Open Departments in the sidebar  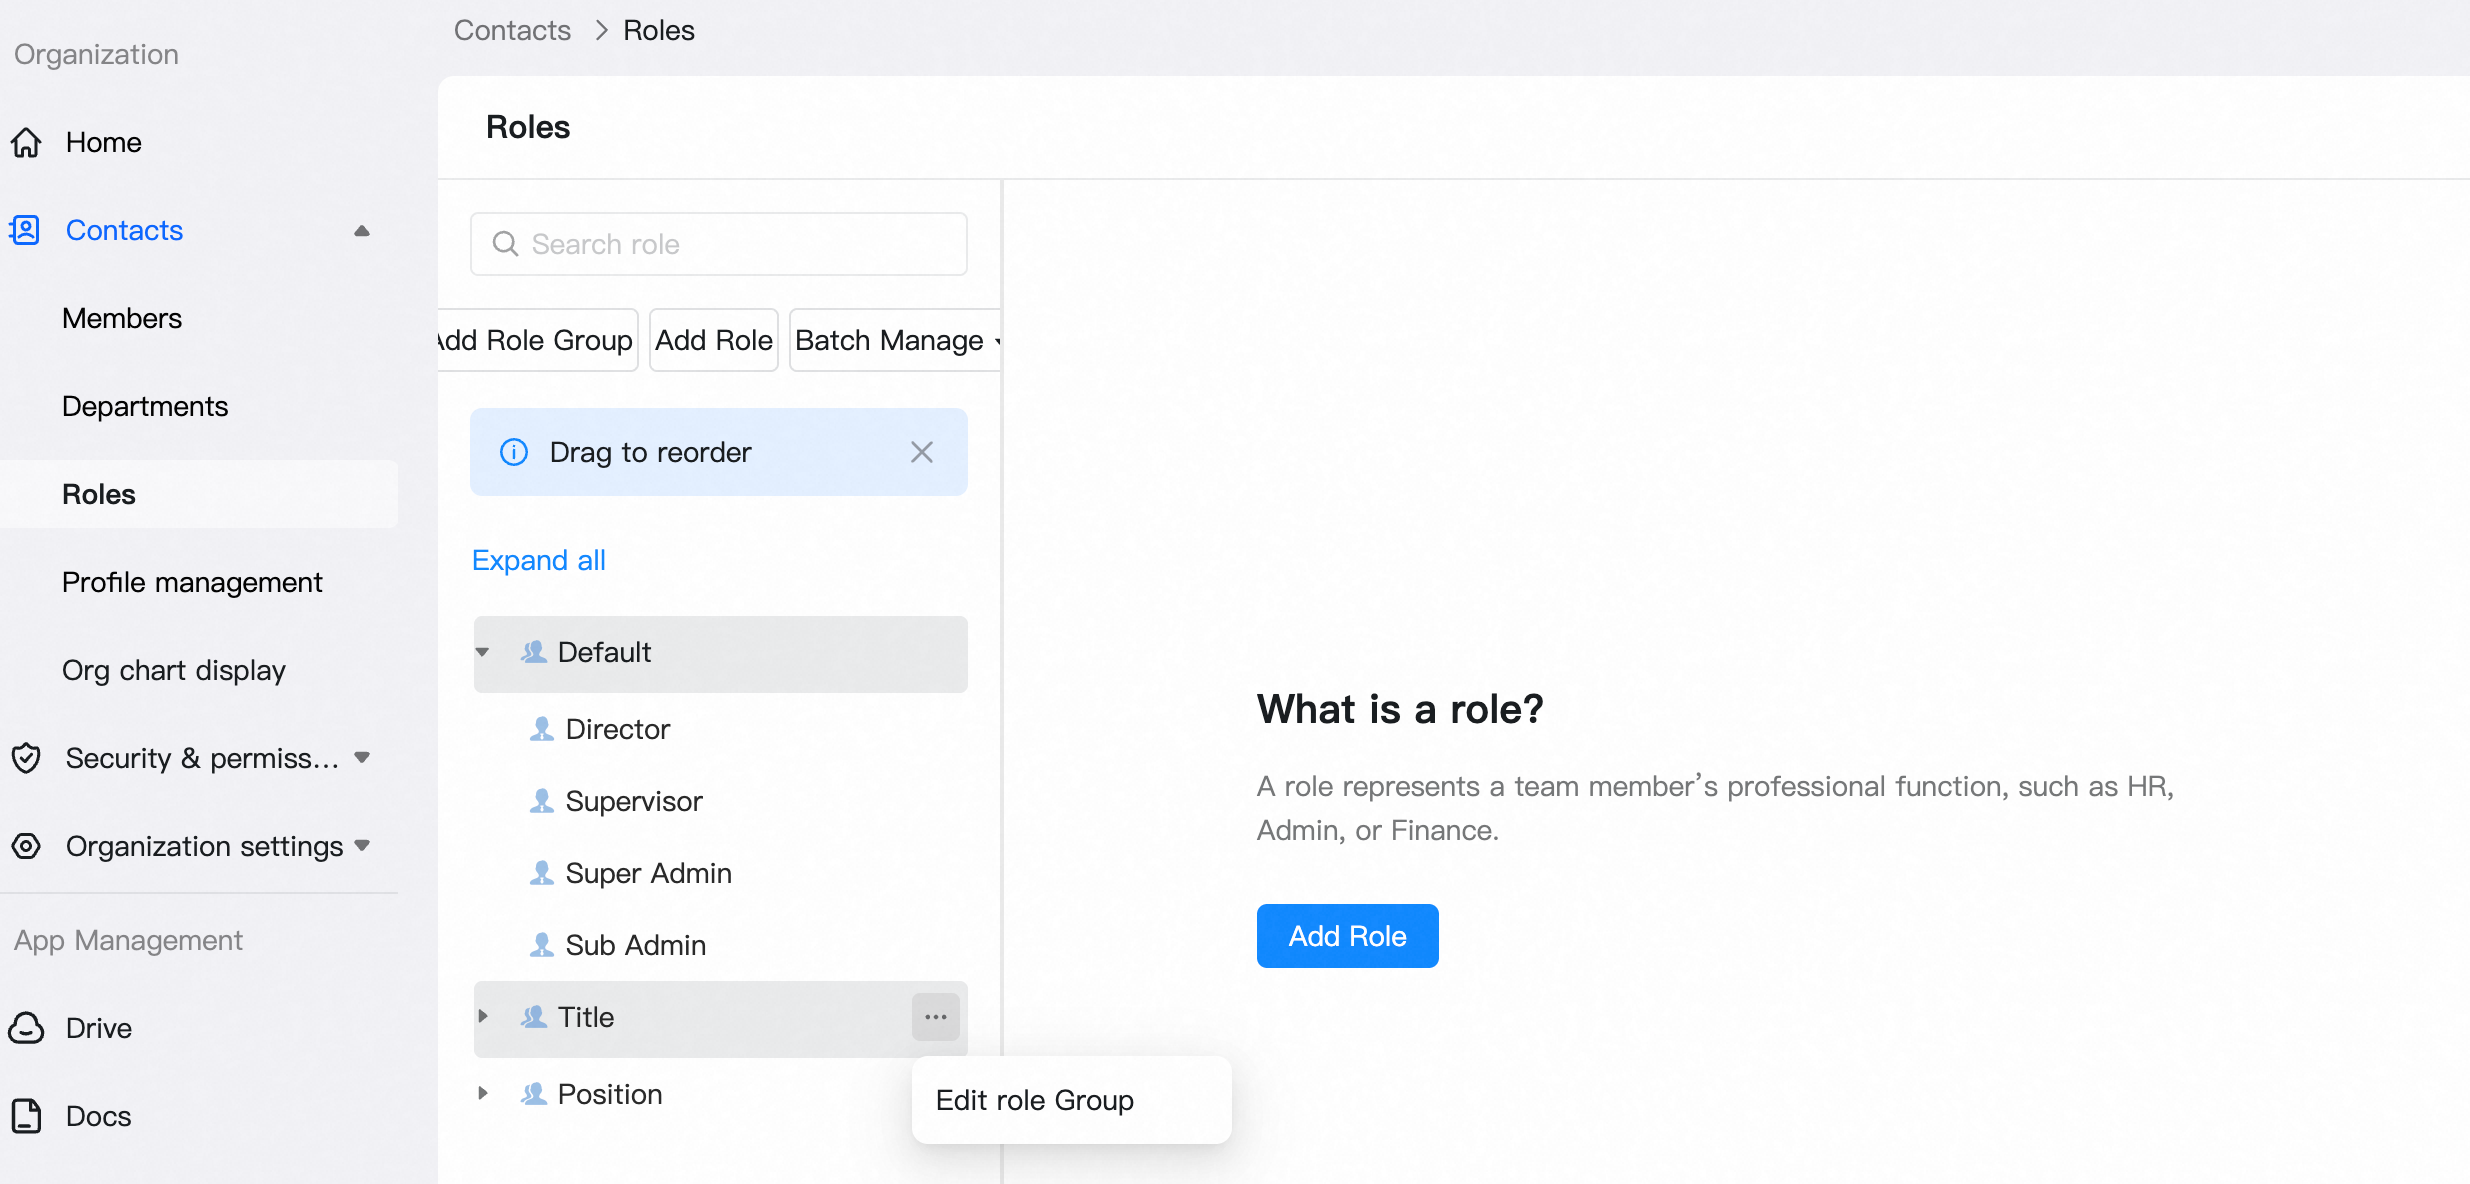tap(145, 406)
